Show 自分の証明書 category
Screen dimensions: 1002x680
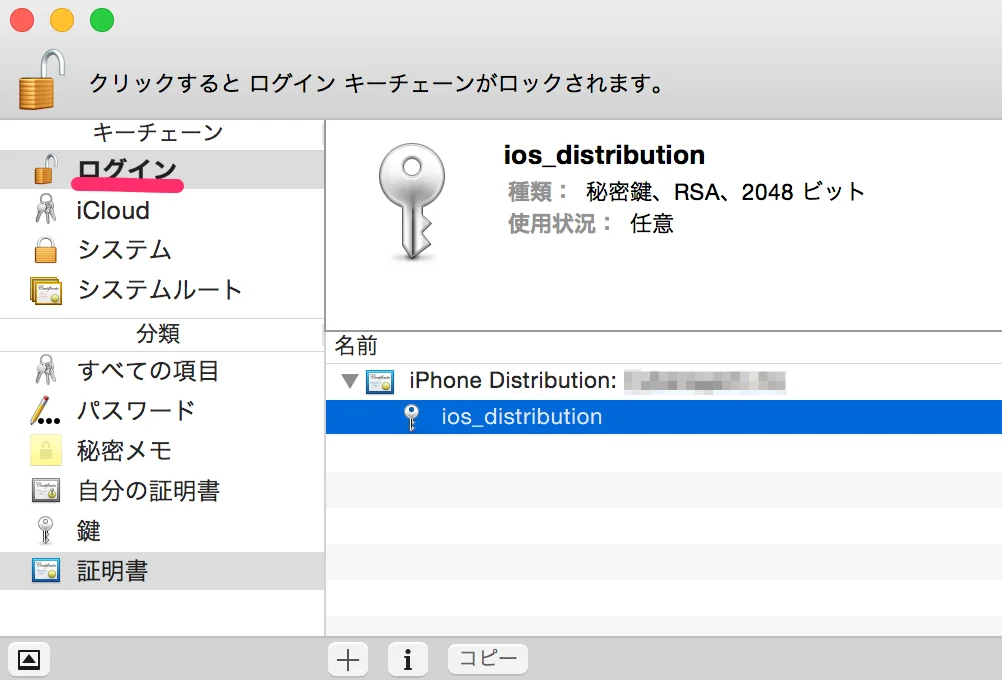162,491
